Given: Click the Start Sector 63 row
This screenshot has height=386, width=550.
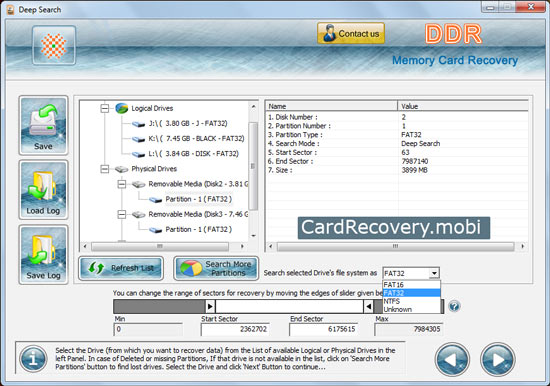Looking at the screenshot, I should [x=397, y=152].
